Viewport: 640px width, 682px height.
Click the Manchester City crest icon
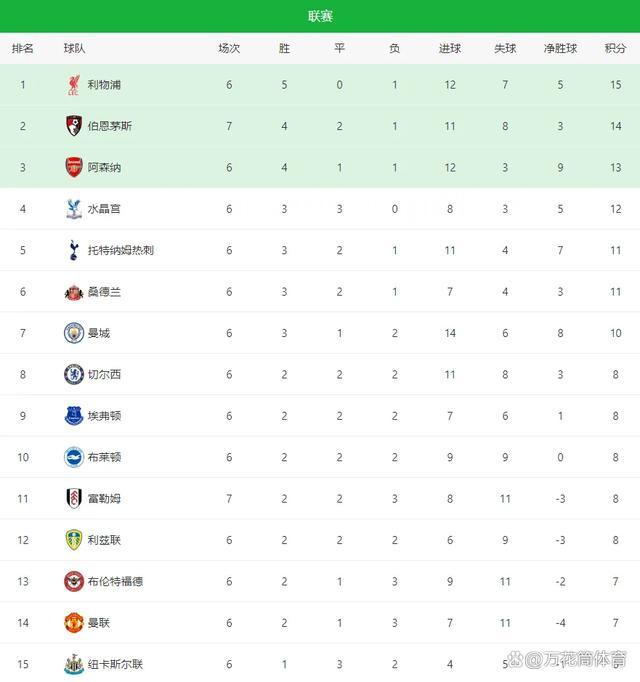[x=73, y=333]
